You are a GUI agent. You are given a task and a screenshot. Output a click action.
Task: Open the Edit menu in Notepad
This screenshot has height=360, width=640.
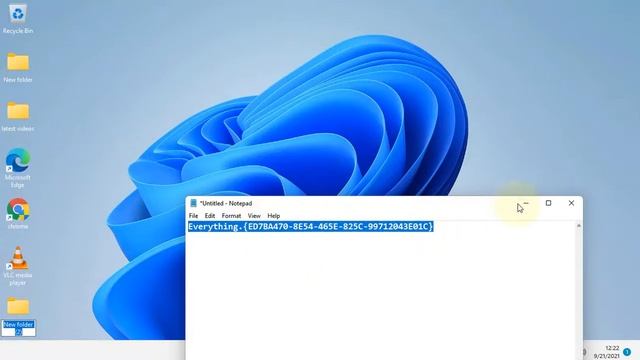[x=210, y=216]
